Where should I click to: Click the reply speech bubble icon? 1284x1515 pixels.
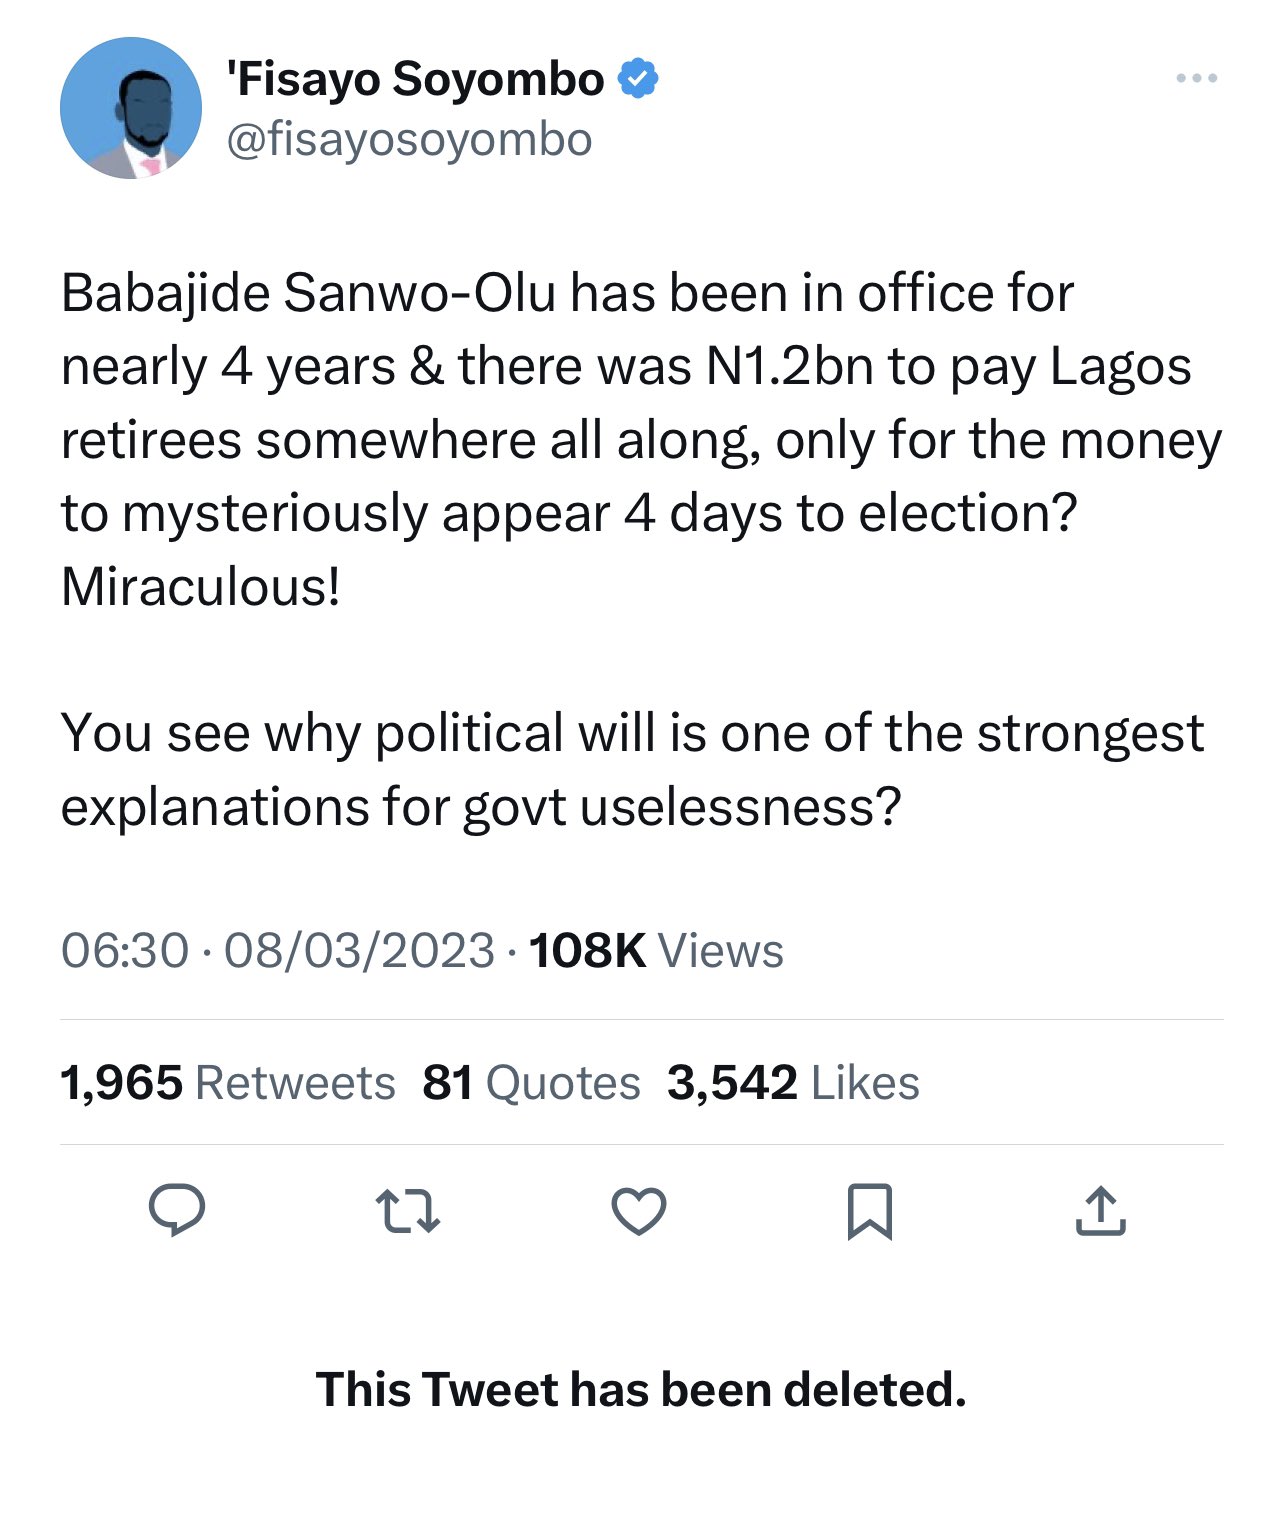tap(177, 1210)
